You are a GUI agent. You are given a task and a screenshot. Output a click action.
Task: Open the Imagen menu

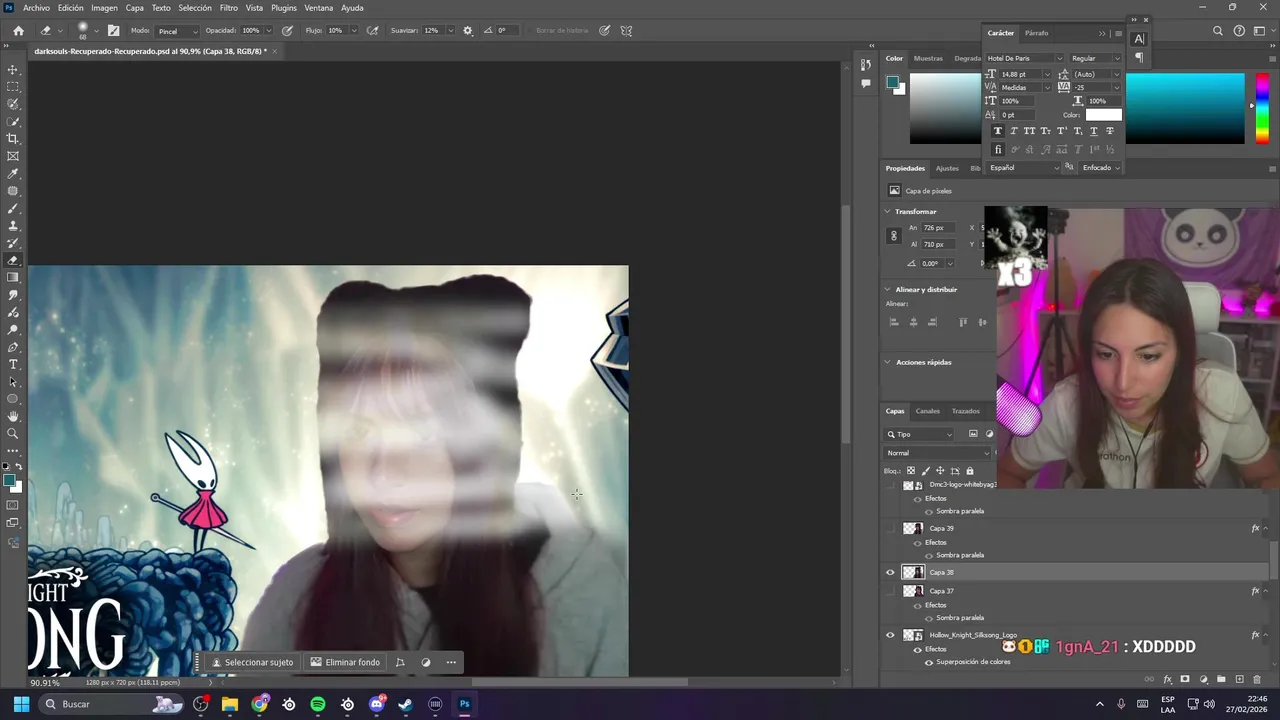[x=104, y=8]
